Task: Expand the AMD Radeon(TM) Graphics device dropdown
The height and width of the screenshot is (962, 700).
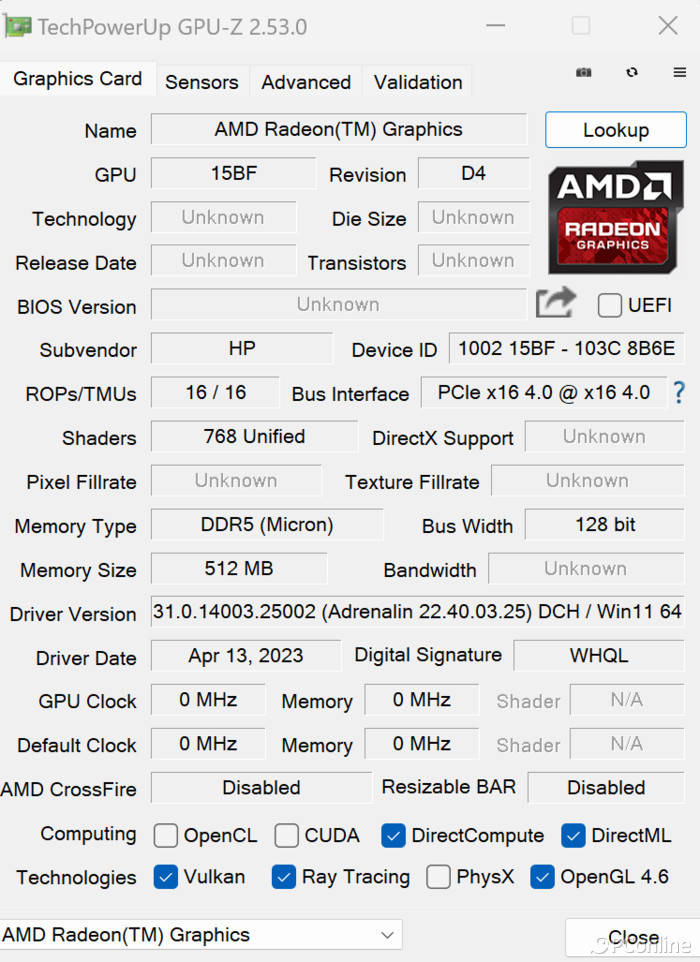Action: point(387,936)
